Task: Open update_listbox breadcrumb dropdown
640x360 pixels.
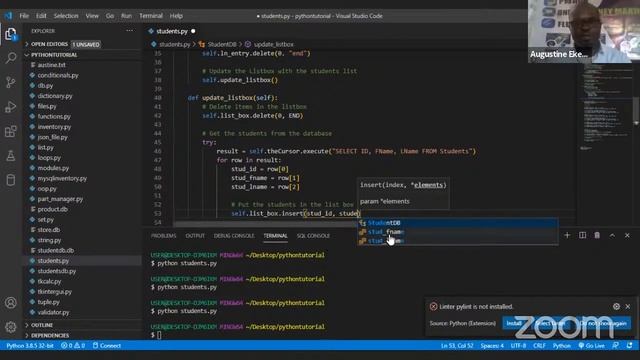Action: [x=273, y=44]
